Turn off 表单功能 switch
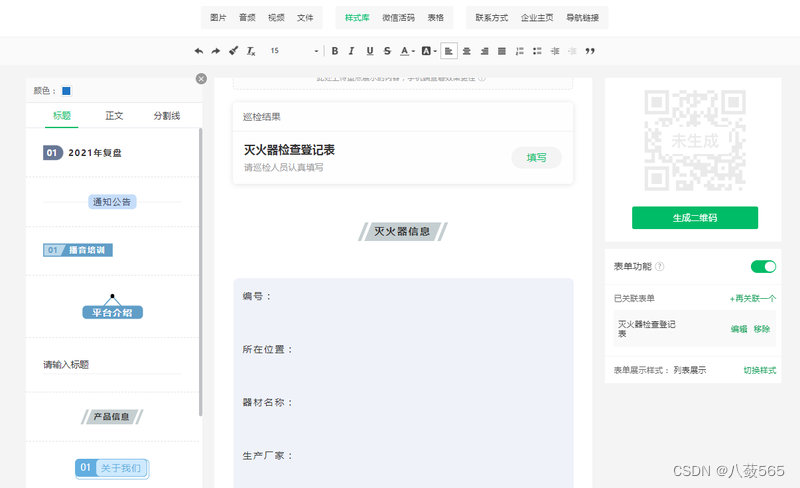Image resolution: width=800 pixels, height=488 pixels. pos(763,266)
